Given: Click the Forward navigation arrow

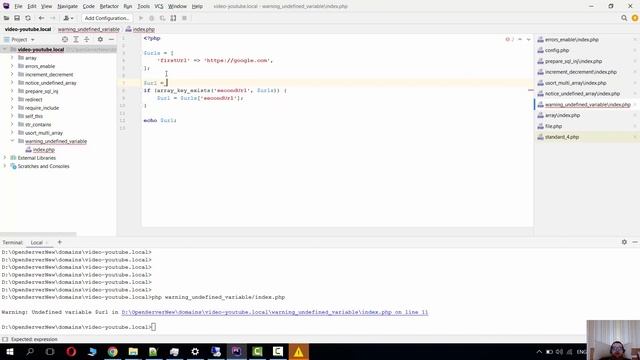Looking at the screenshot, I should [x=52, y=18].
